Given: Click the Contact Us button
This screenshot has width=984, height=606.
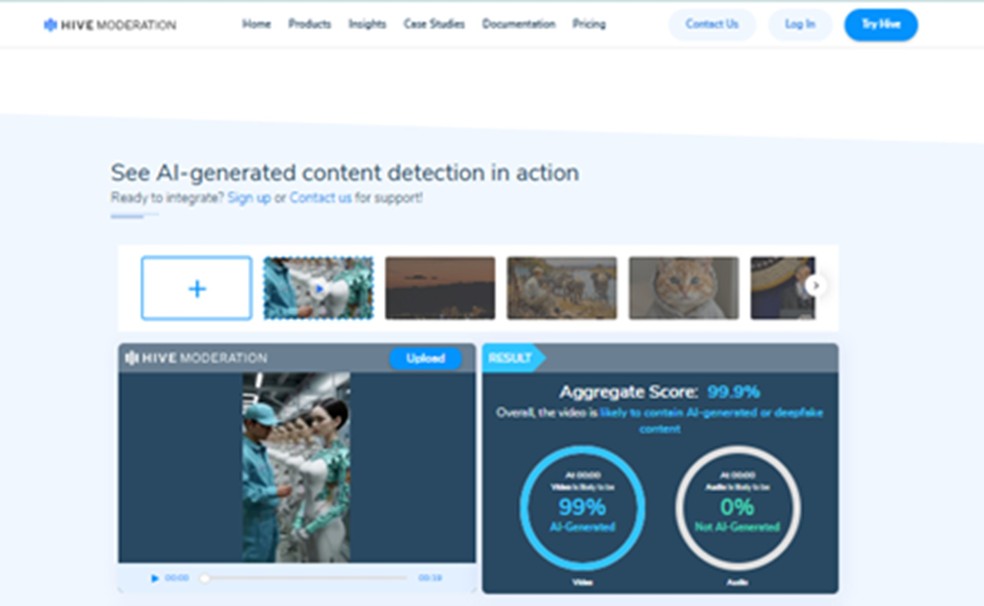Looking at the screenshot, I should click(712, 24).
